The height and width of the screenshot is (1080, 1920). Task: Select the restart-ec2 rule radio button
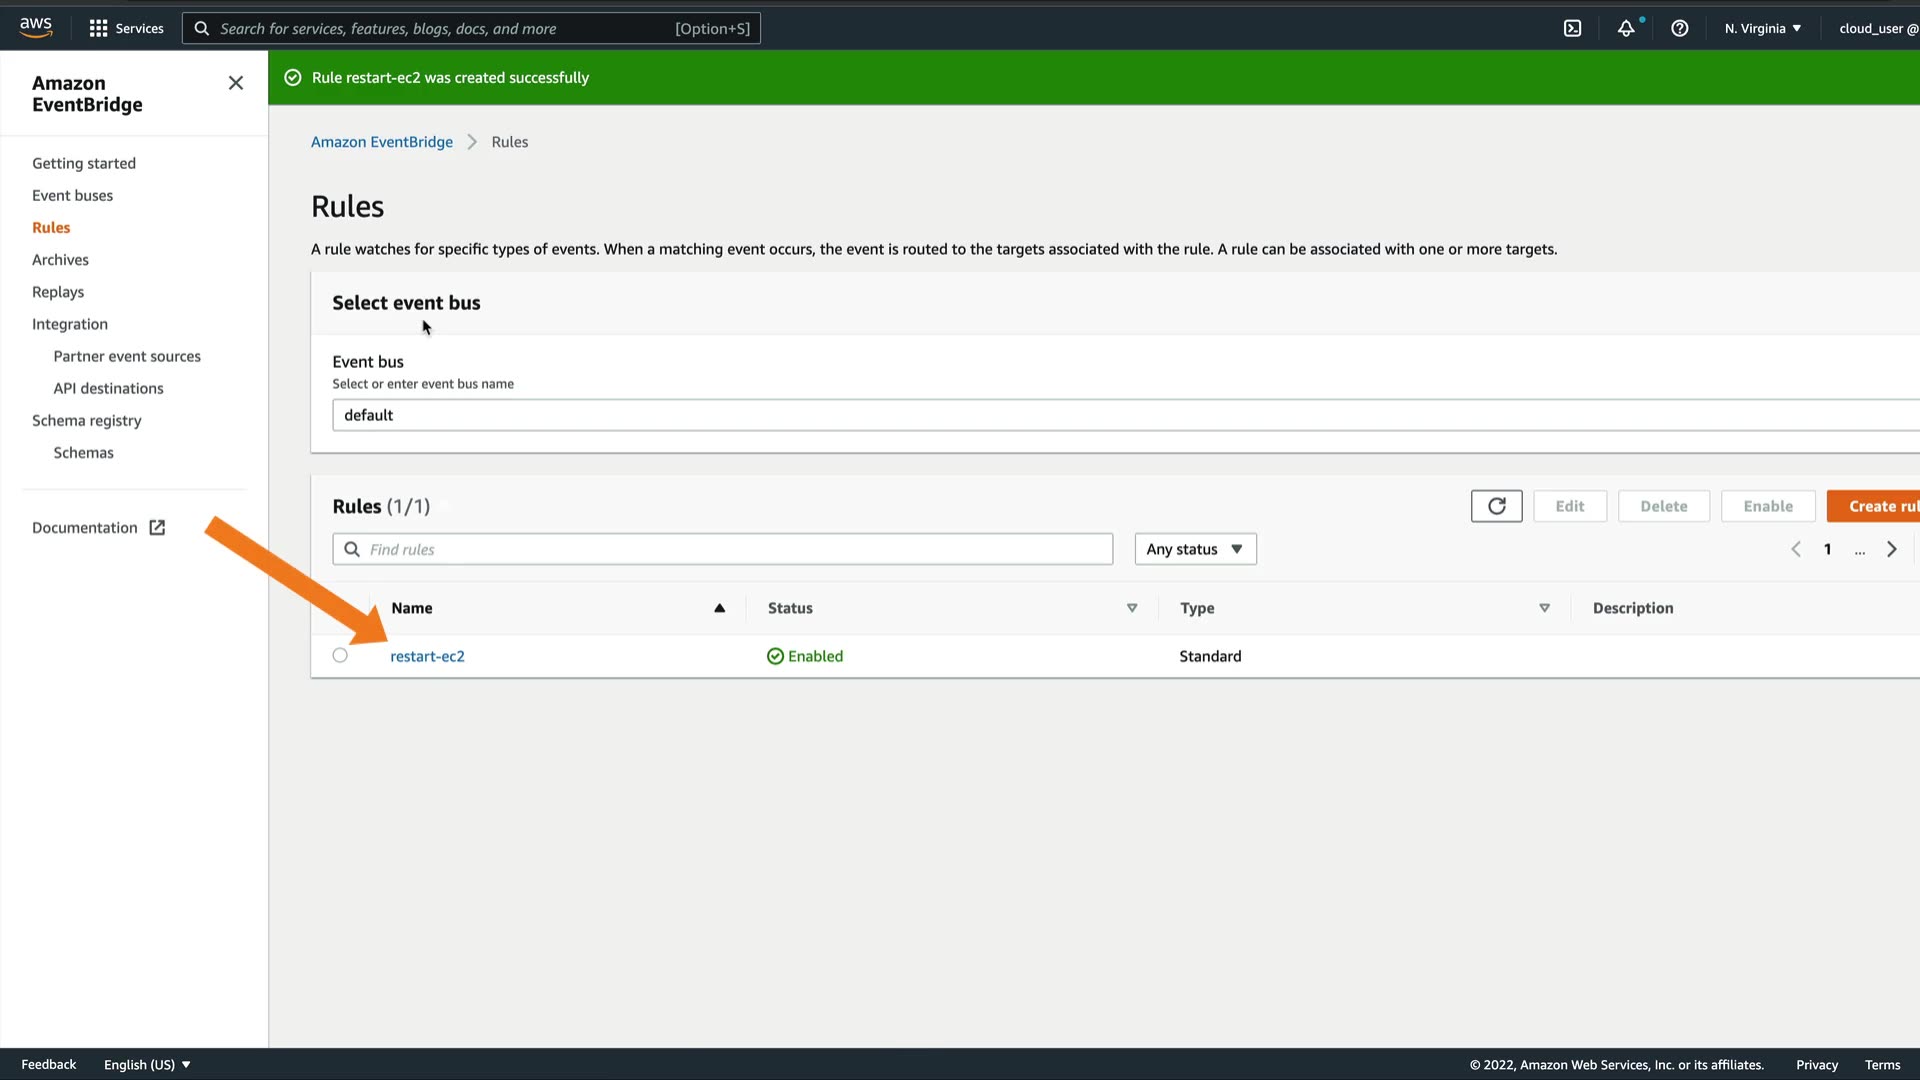pos(340,655)
